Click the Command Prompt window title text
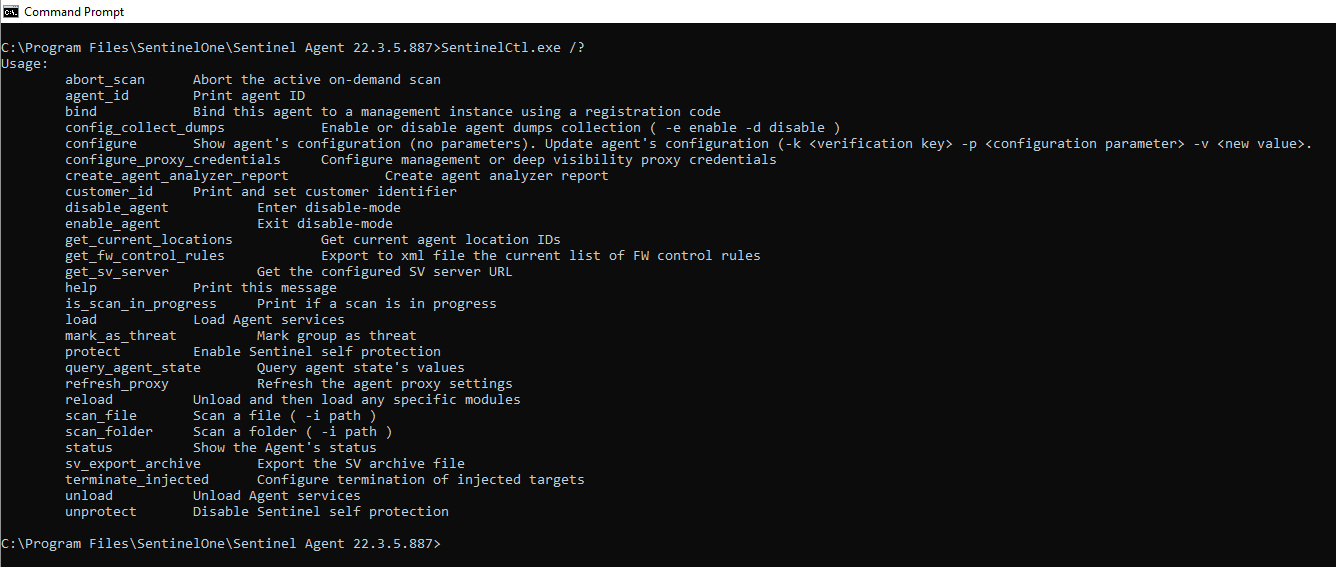1336x567 pixels. (74, 12)
